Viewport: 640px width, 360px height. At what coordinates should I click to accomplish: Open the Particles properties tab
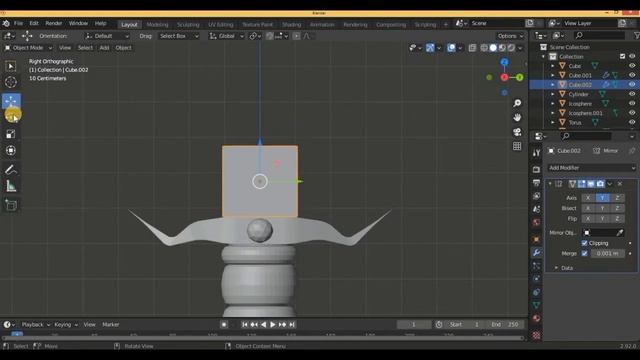click(x=536, y=266)
